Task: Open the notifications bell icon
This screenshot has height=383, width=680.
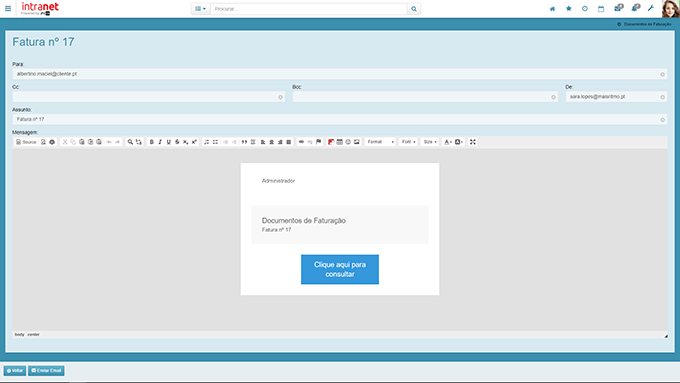Action: 635,8
